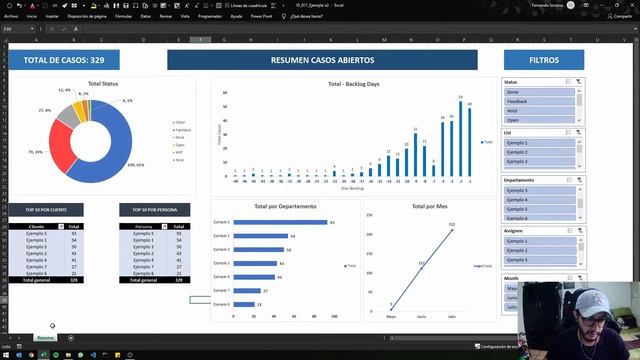The height and width of the screenshot is (360, 640).
Task: Click the Status slicer vertical scrollbar thumb
Action: (x=579, y=100)
